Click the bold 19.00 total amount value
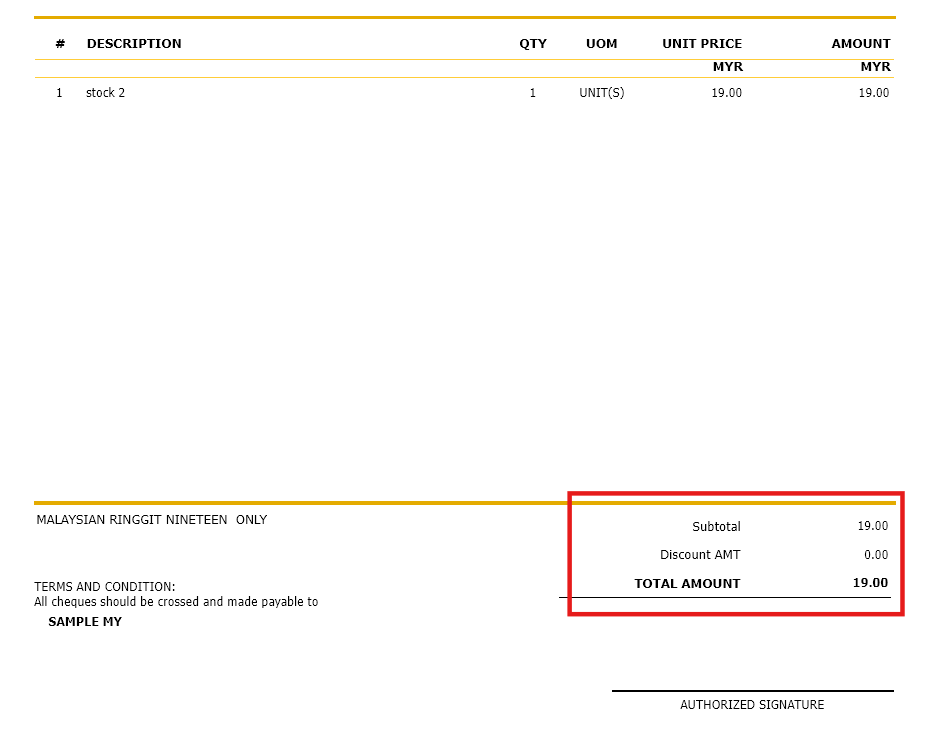928x744 pixels. [x=870, y=583]
